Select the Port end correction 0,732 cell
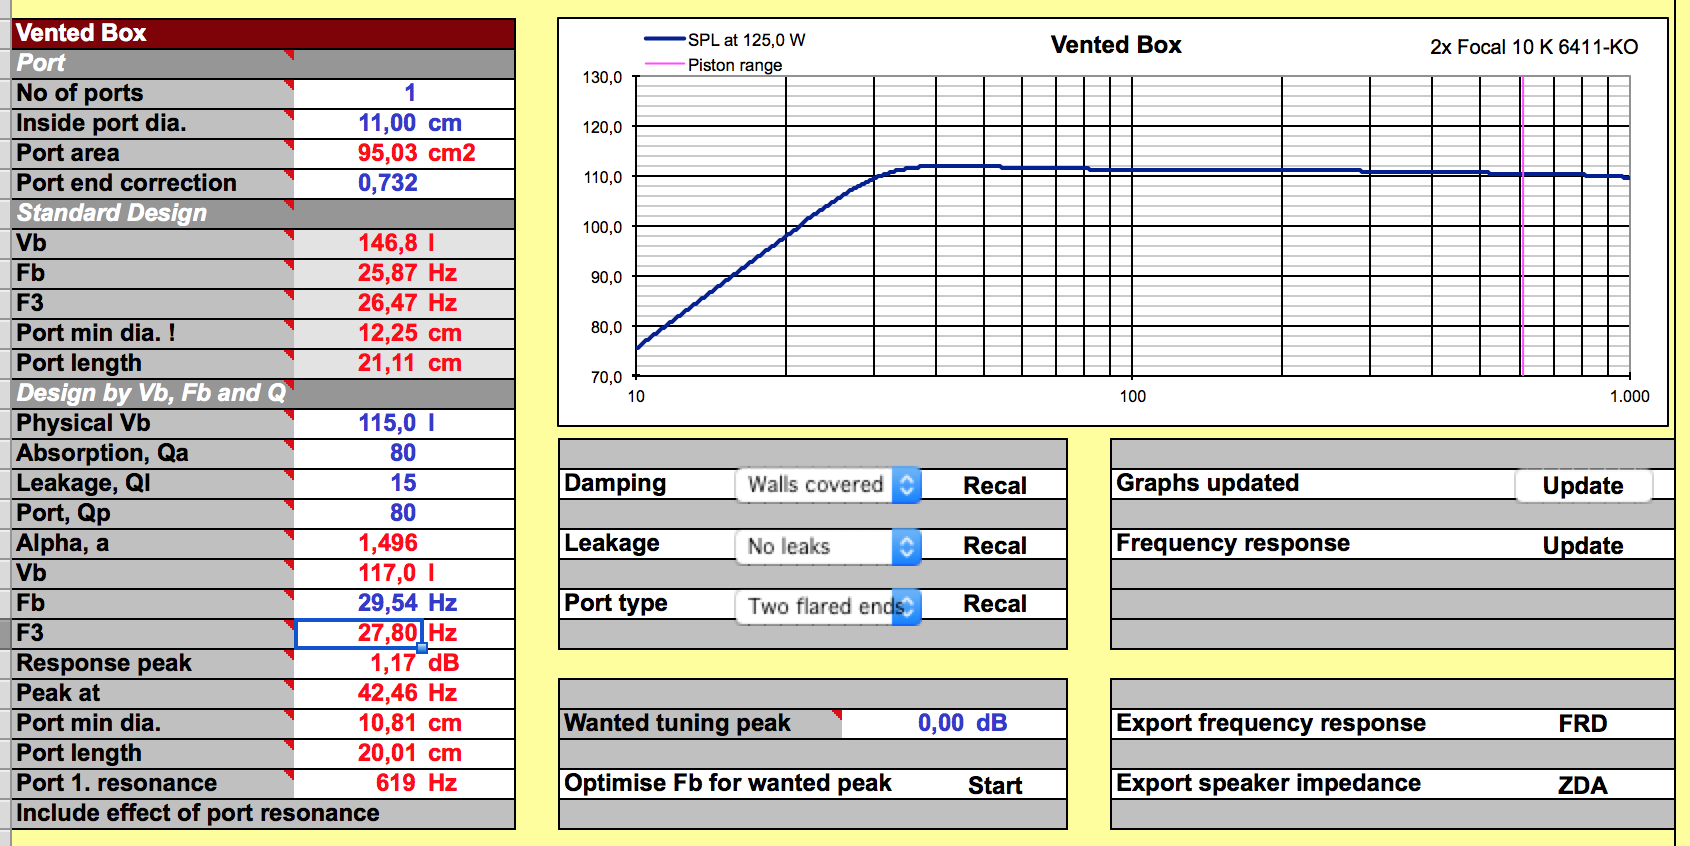 point(404,183)
